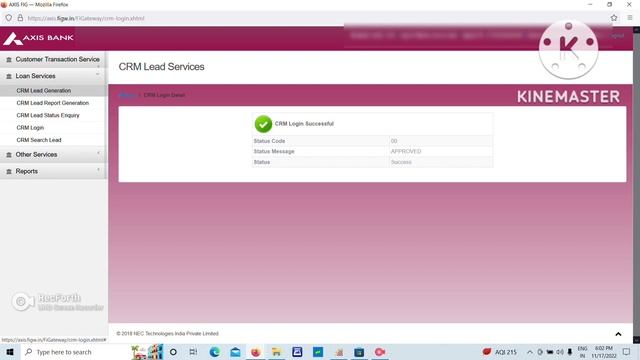Open CRM Lead Report Generation

(53, 103)
